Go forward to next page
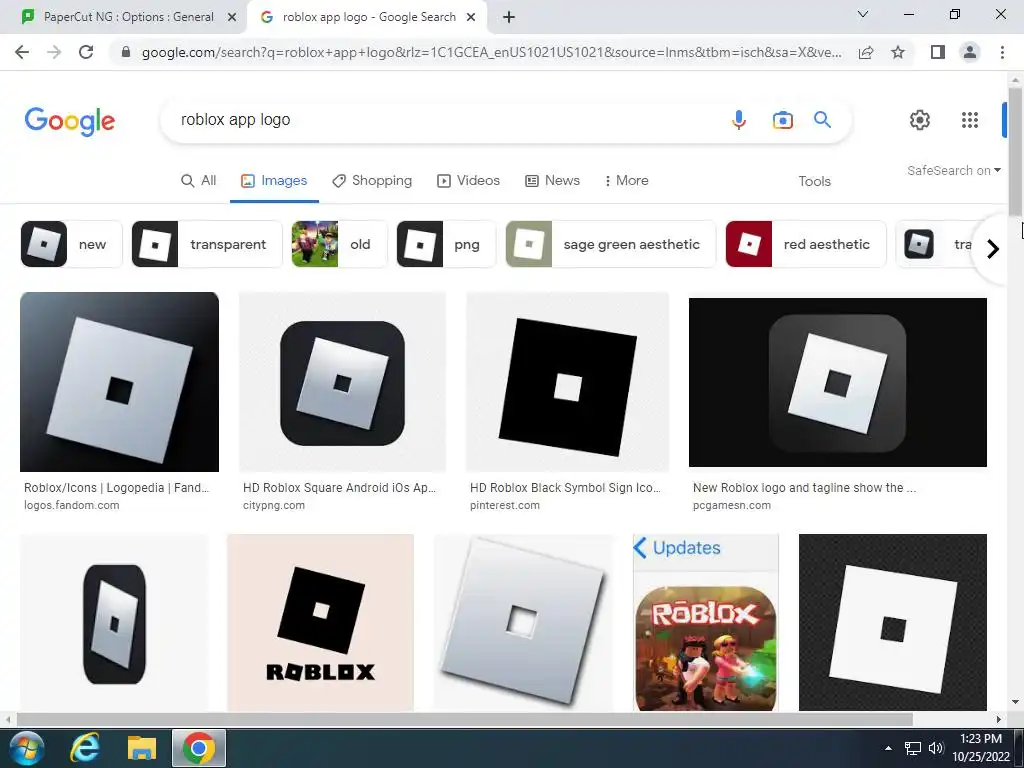 coord(54,52)
